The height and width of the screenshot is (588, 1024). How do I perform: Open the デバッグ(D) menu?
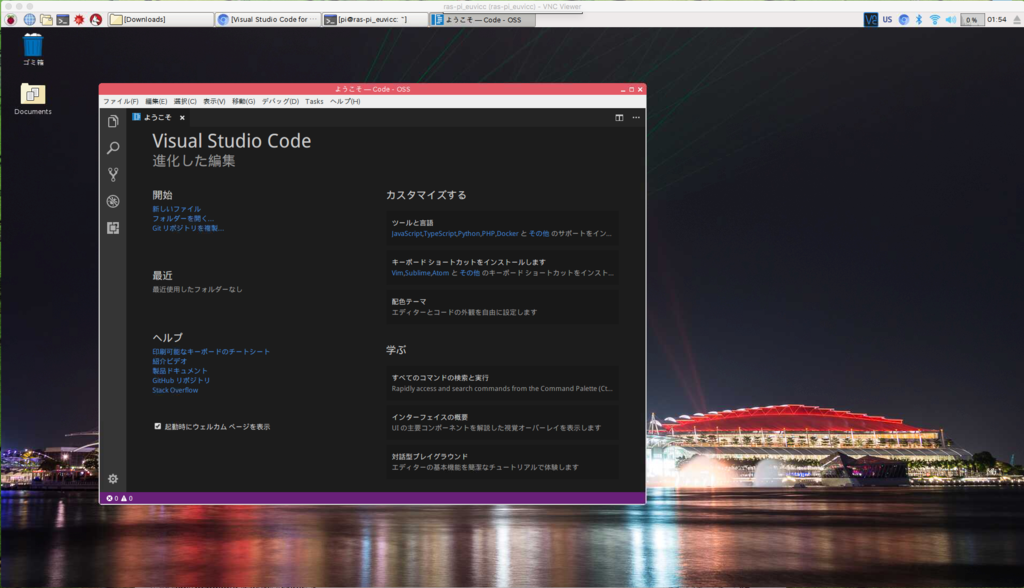(280, 101)
